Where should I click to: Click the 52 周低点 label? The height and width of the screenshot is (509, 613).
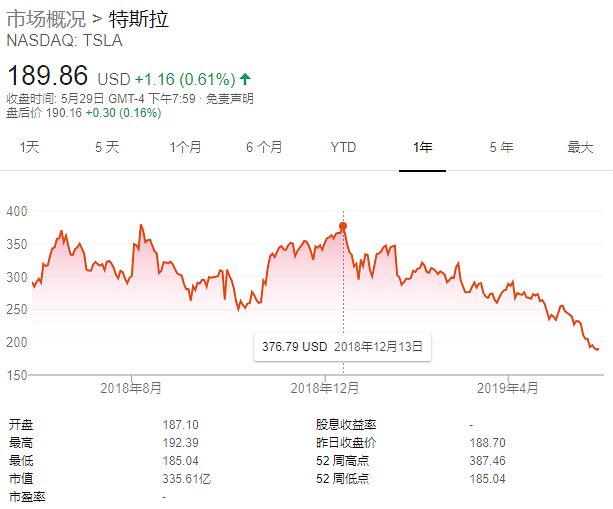click(x=342, y=479)
